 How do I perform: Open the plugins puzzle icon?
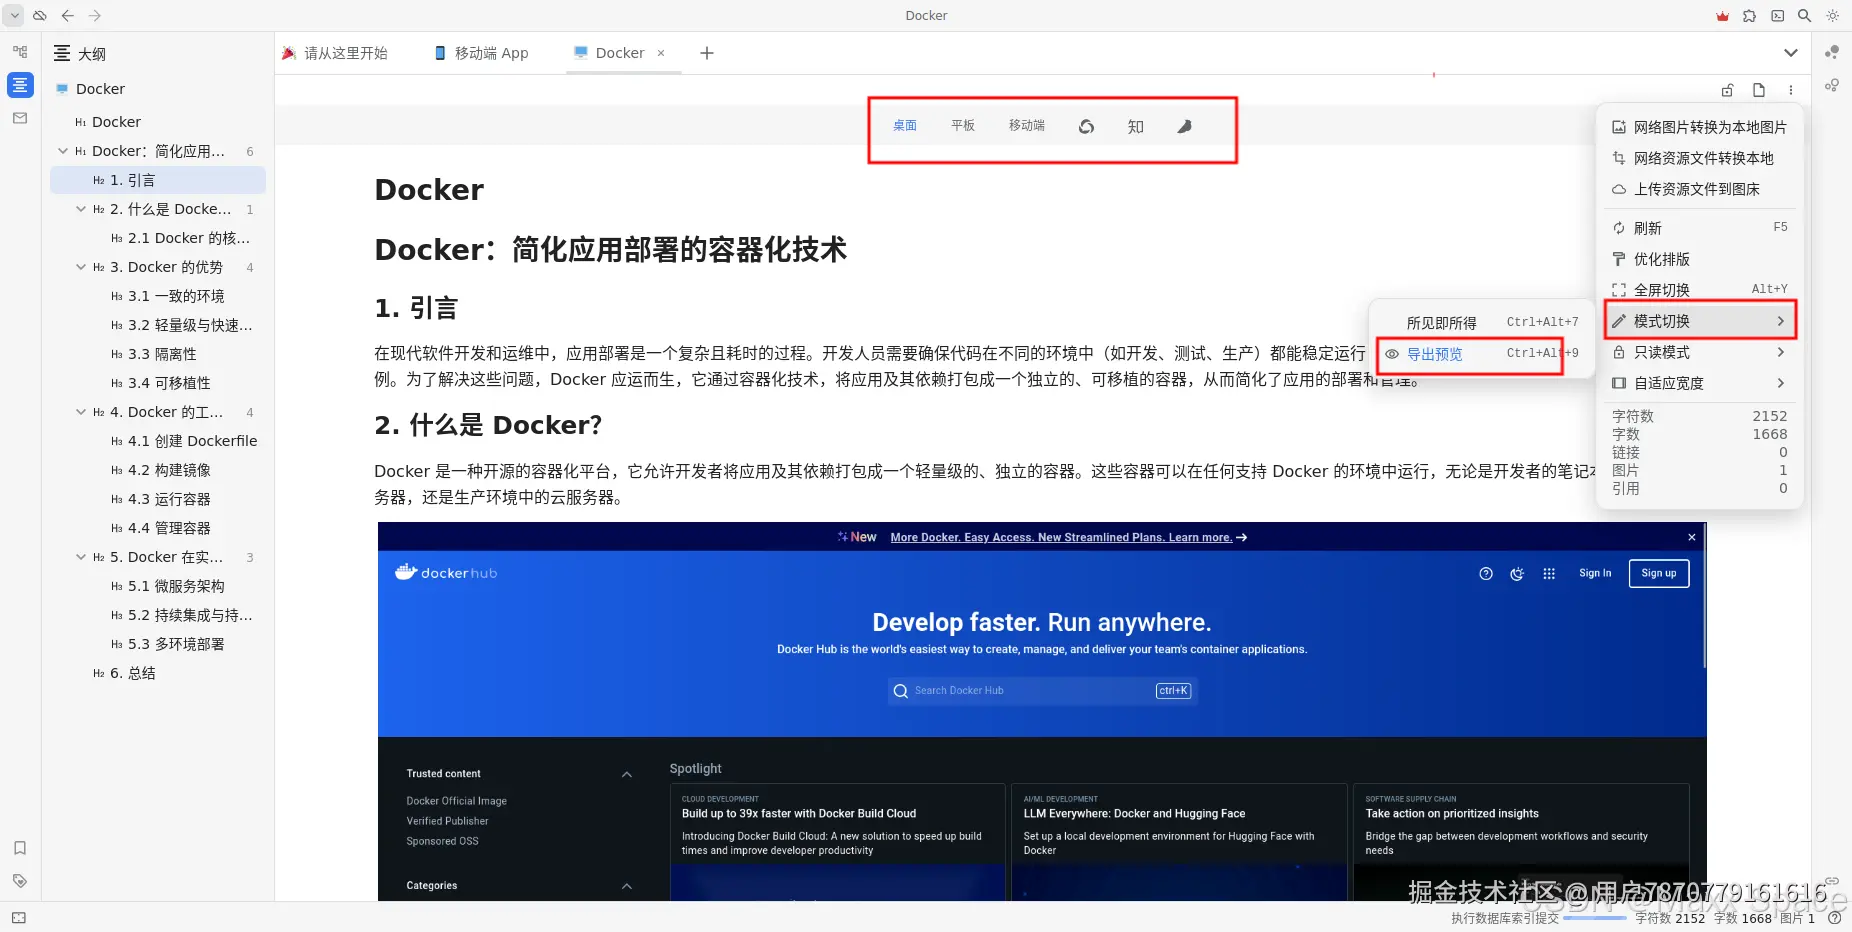click(x=1749, y=16)
